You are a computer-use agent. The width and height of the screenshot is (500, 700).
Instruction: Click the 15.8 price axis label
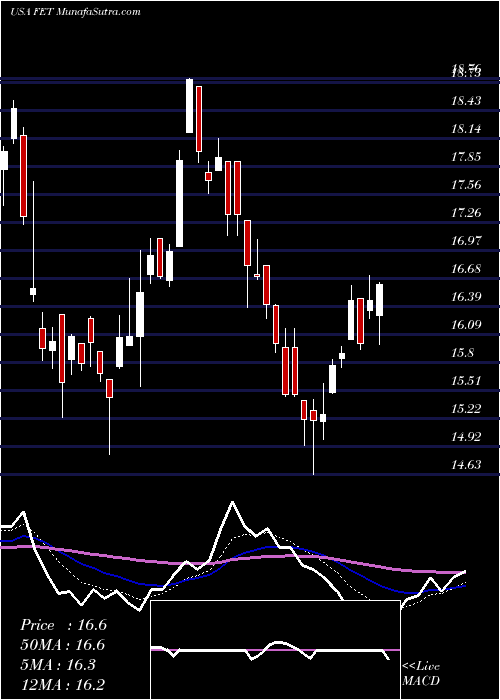click(463, 353)
